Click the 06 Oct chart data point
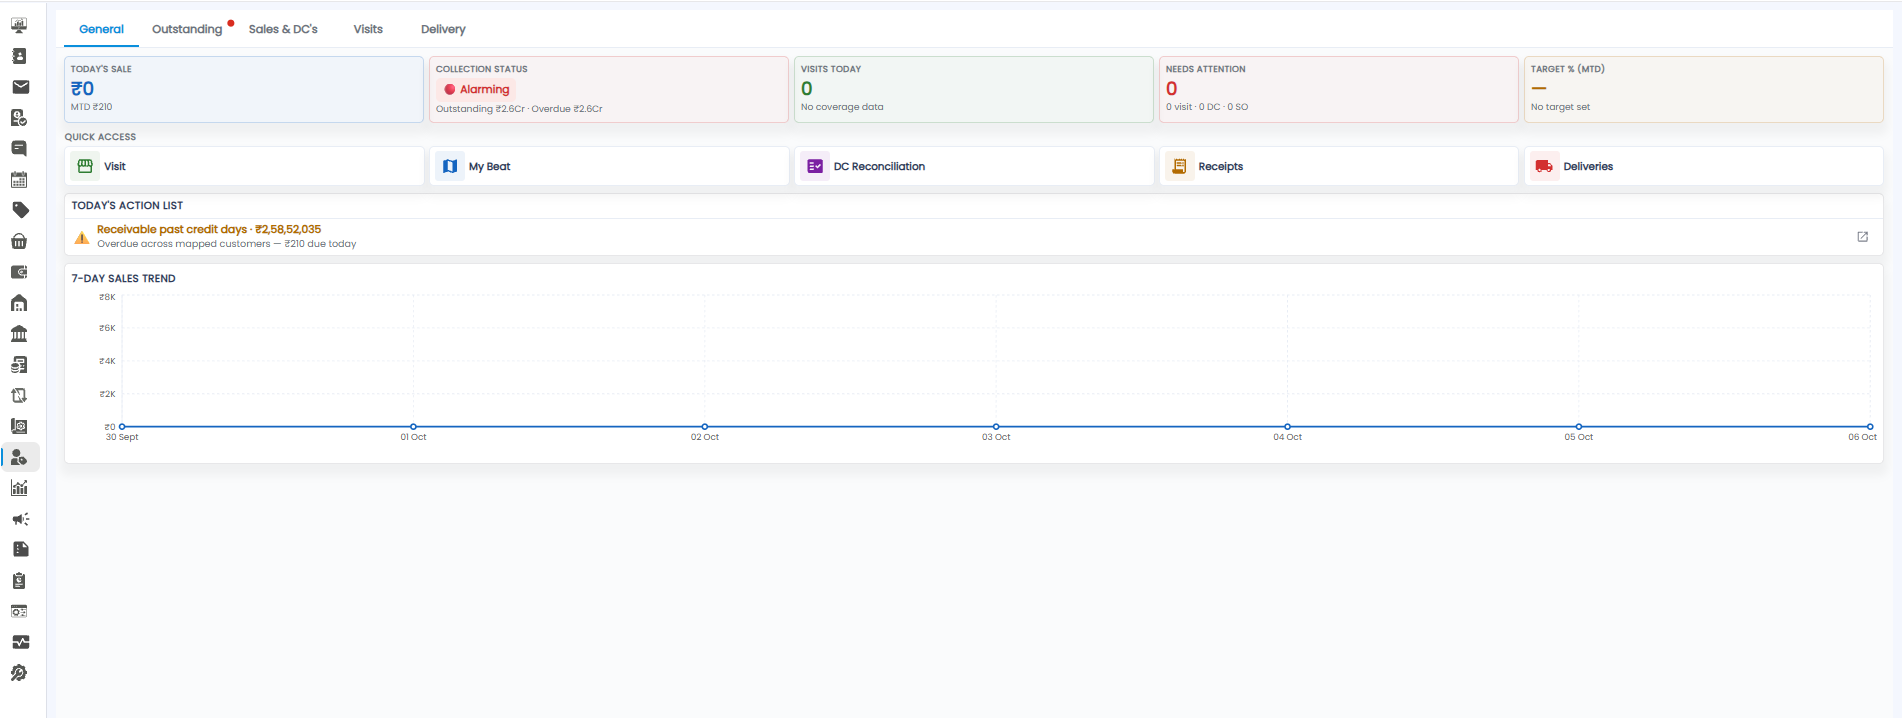The image size is (1902, 718). tap(1870, 427)
